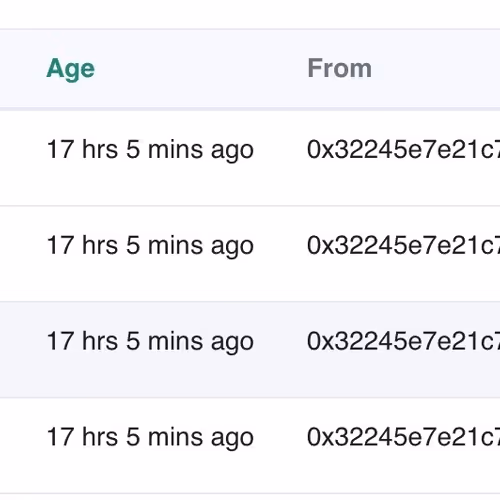Select the From column header
500x500 pixels.
[339, 68]
